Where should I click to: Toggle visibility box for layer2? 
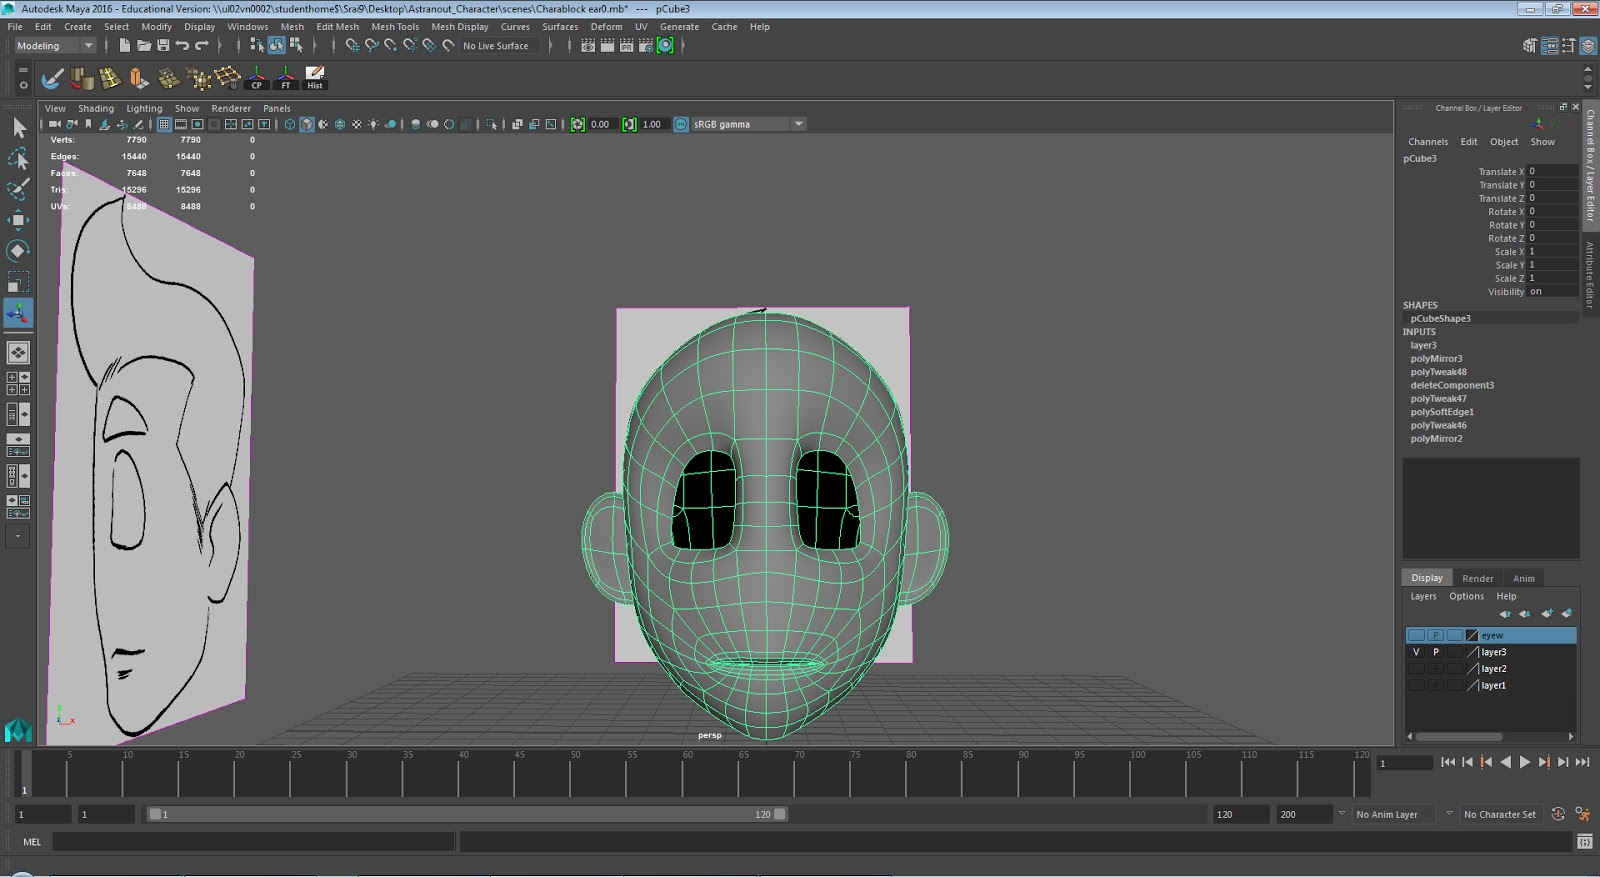pos(1415,669)
